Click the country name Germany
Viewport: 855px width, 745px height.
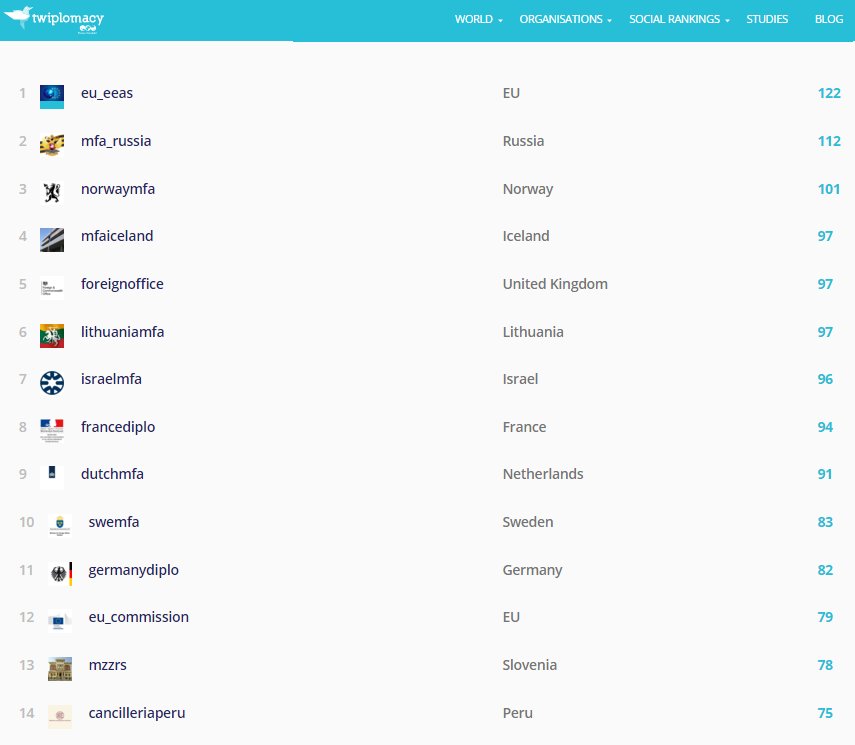[532, 570]
